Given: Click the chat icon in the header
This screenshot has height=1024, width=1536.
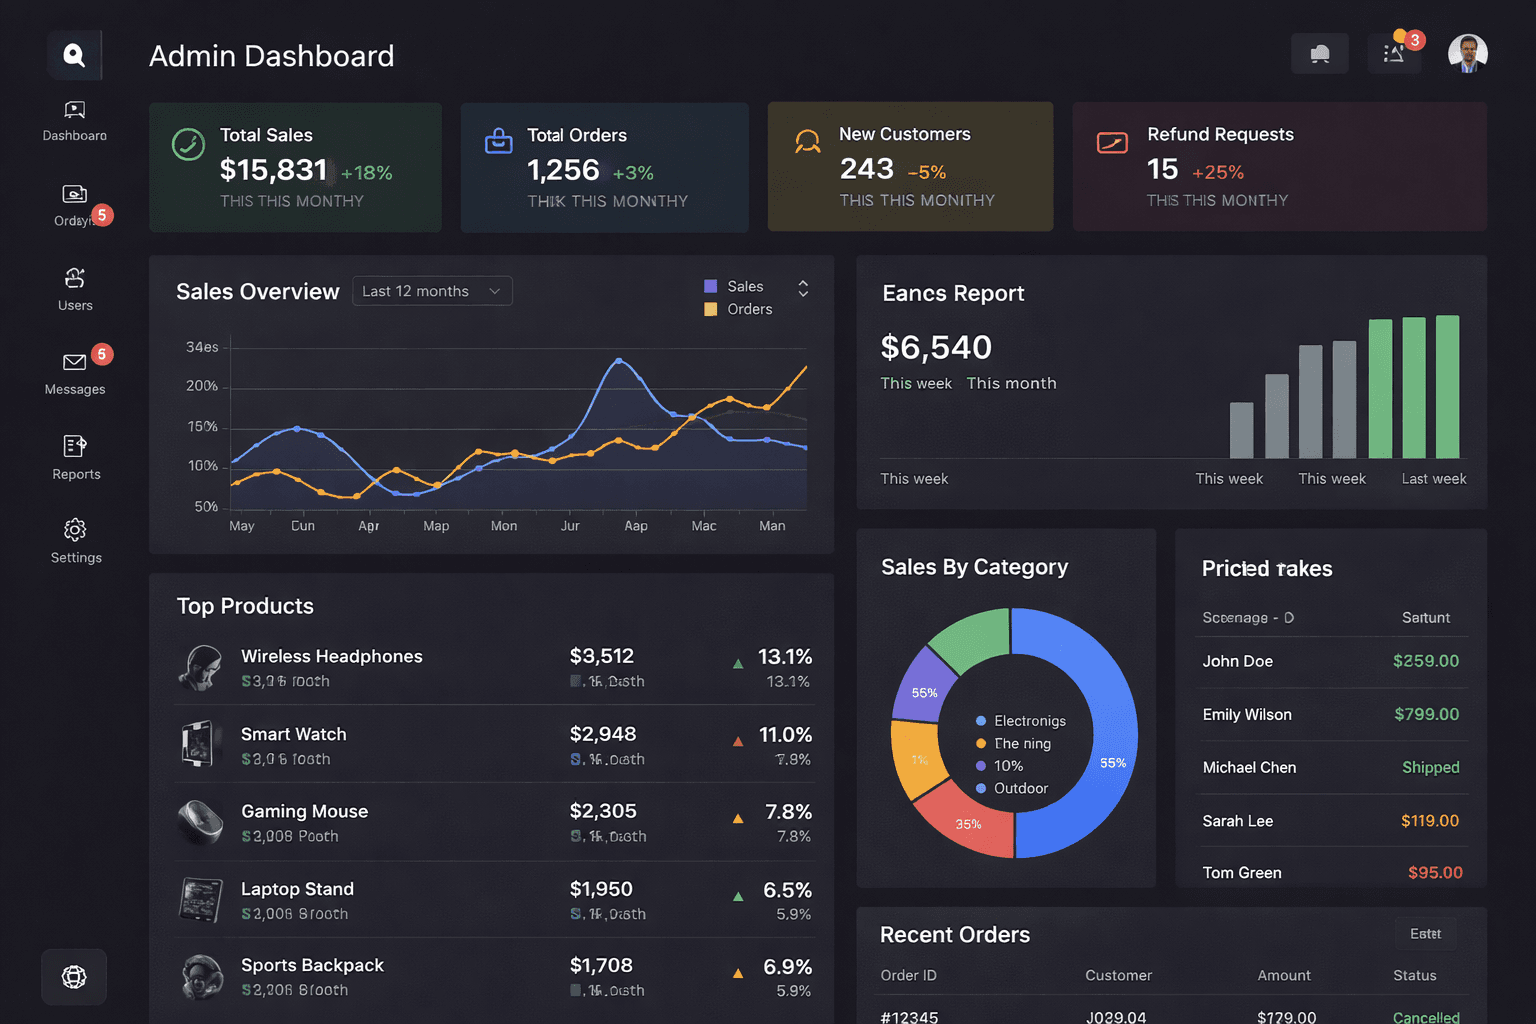Looking at the screenshot, I should click(1320, 54).
